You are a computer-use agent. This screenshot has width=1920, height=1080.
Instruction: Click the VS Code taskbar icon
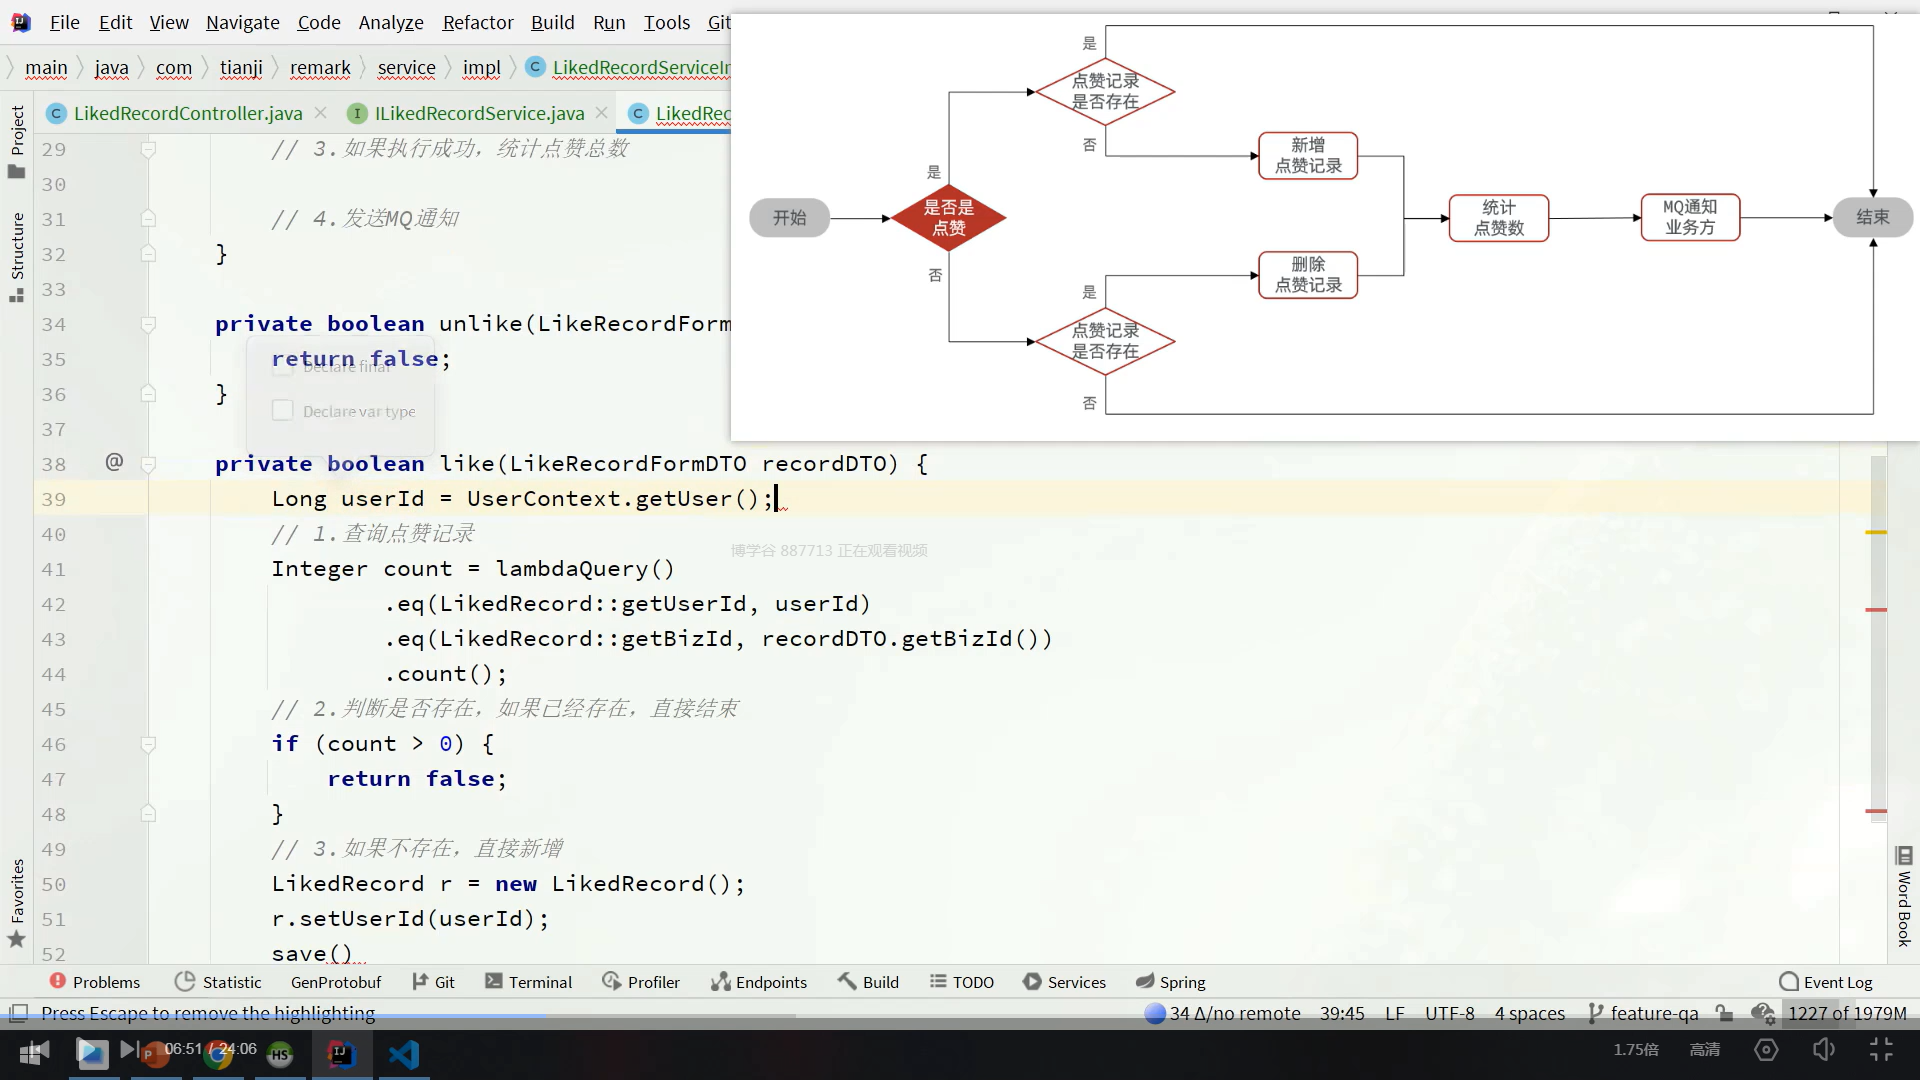pyautogui.click(x=404, y=1053)
